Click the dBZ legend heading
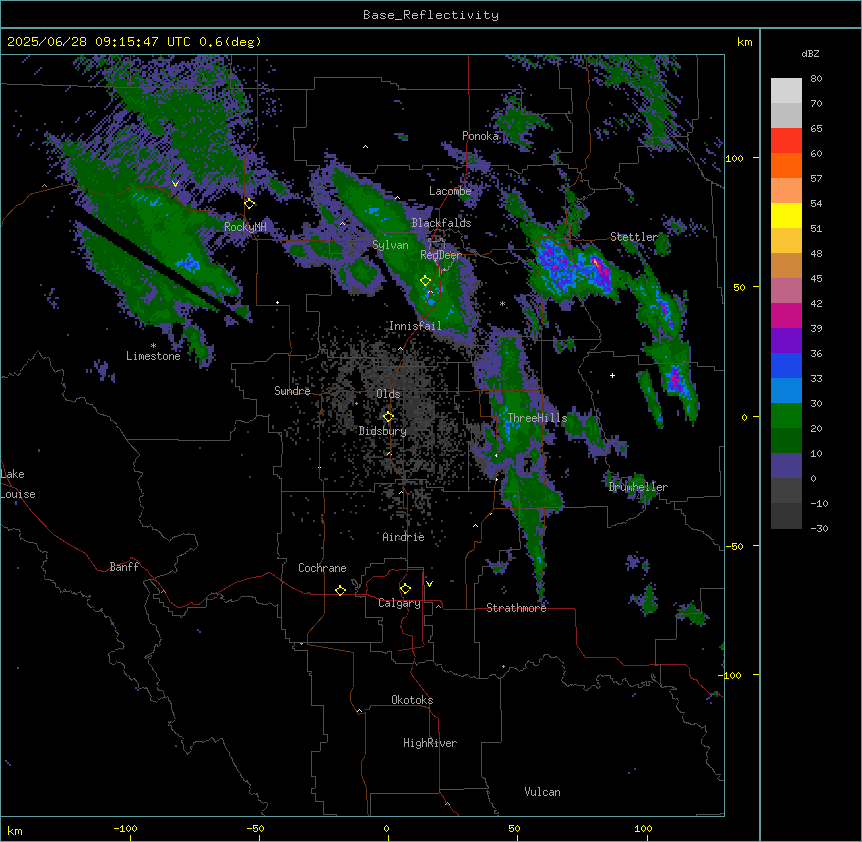The height and width of the screenshot is (842, 862). (810, 53)
